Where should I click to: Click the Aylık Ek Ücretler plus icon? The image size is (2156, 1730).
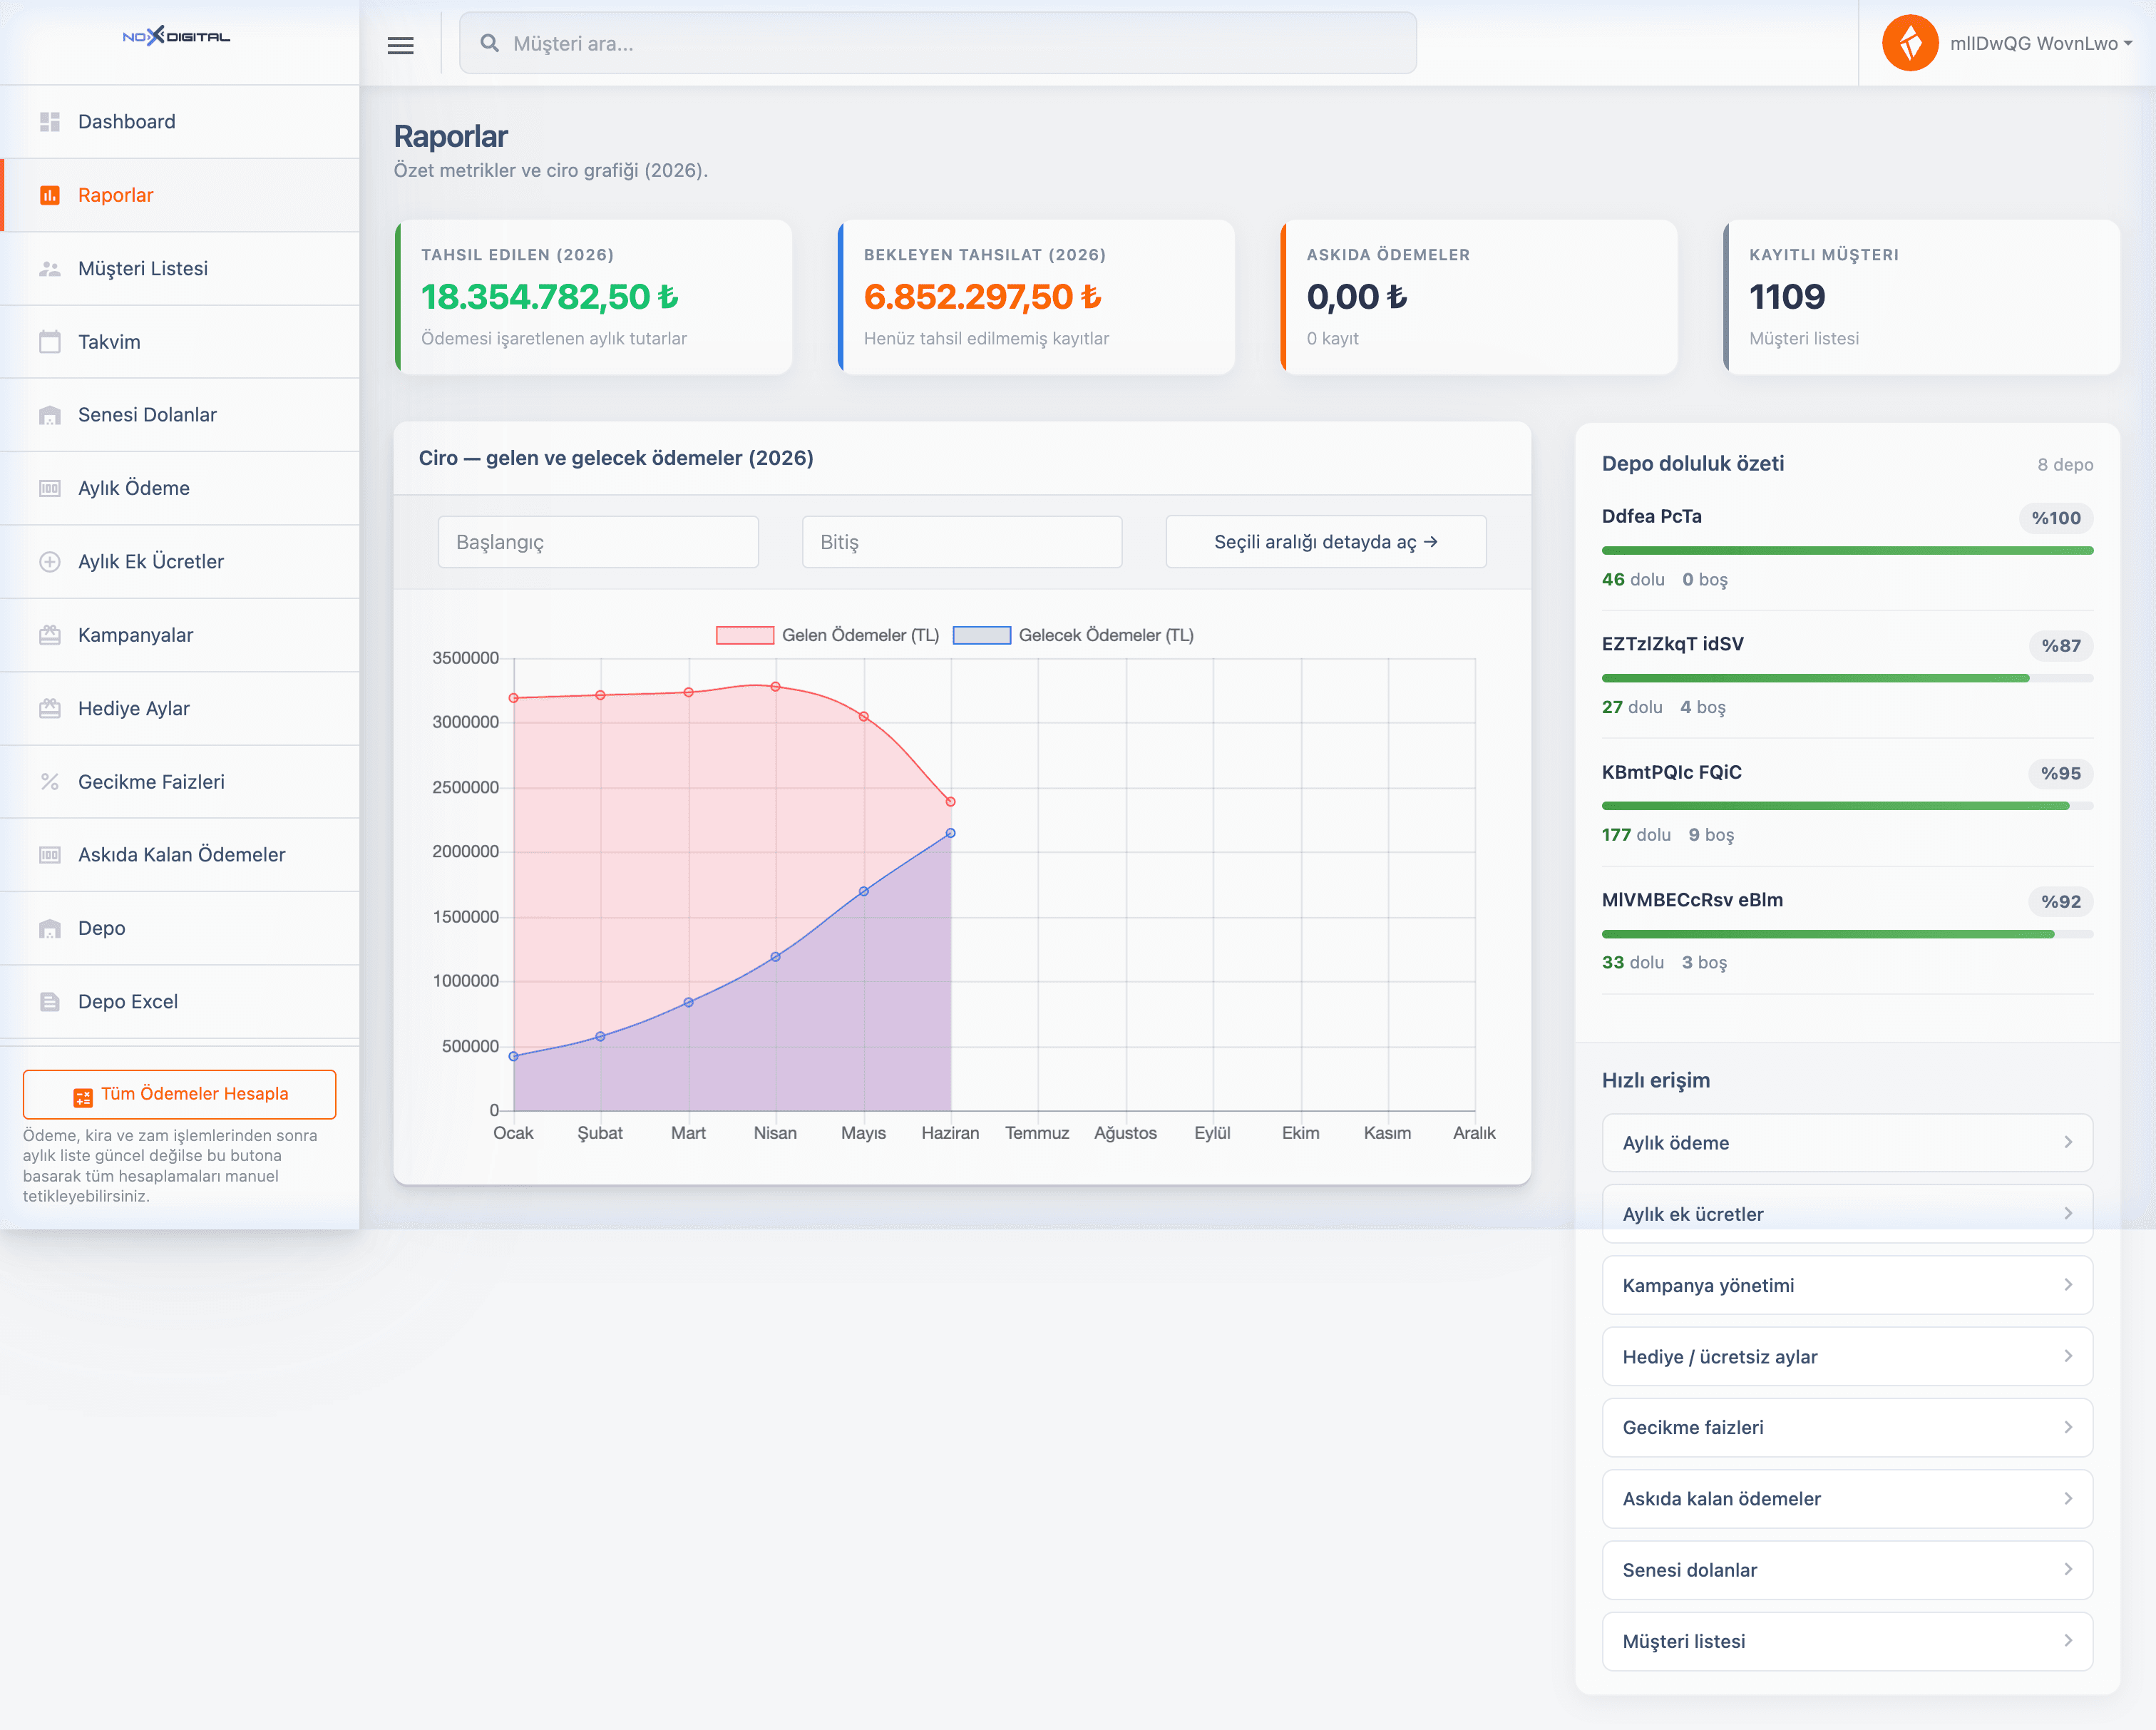point(50,562)
